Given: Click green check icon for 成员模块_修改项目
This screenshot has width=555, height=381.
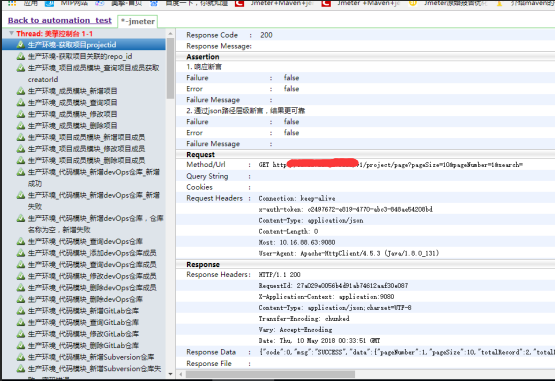Looking at the screenshot, I should pyautogui.click(x=21, y=114).
